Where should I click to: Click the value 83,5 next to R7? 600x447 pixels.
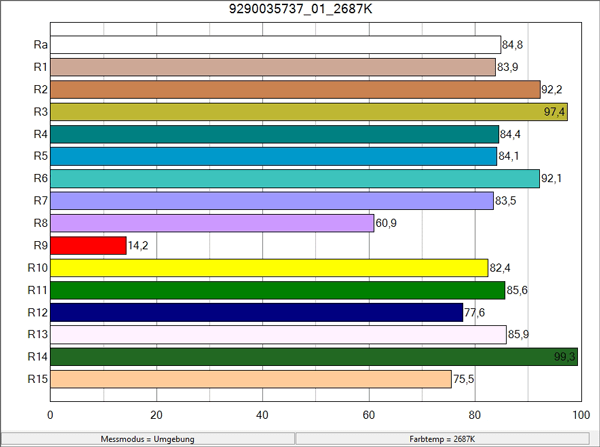click(x=505, y=201)
